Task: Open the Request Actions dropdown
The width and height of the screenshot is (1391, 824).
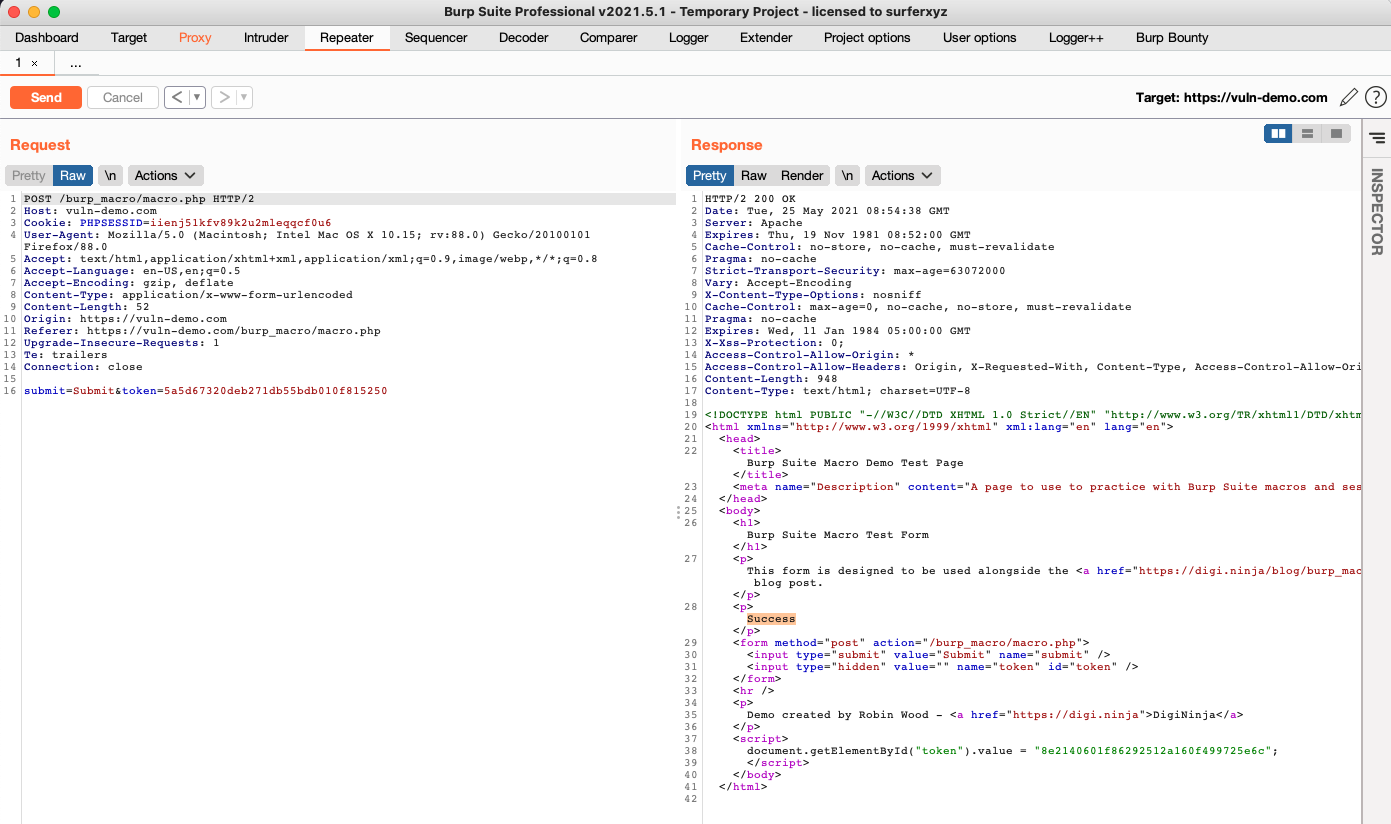Action: (165, 175)
